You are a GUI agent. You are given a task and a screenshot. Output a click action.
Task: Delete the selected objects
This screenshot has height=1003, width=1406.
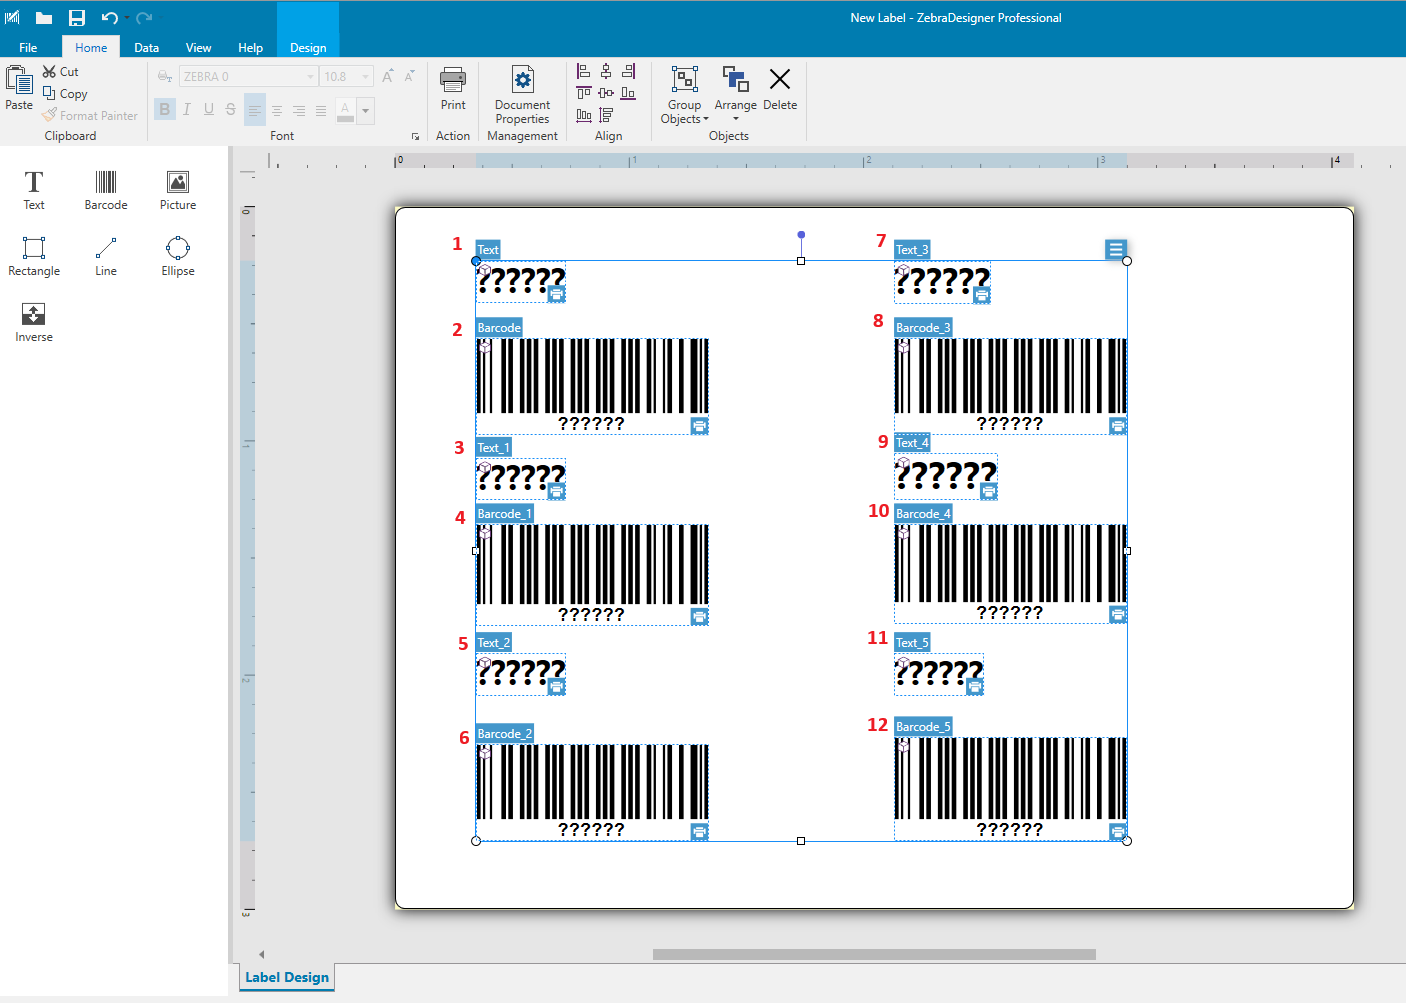click(779, 89)
